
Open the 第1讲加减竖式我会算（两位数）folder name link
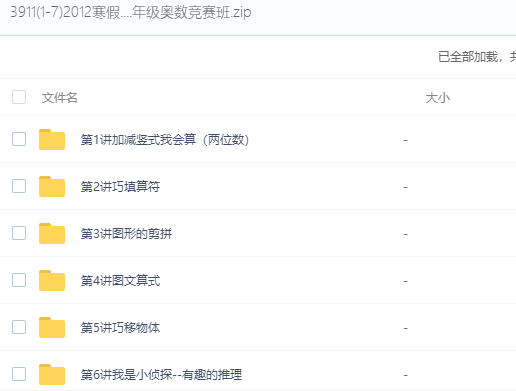(165, 140)
